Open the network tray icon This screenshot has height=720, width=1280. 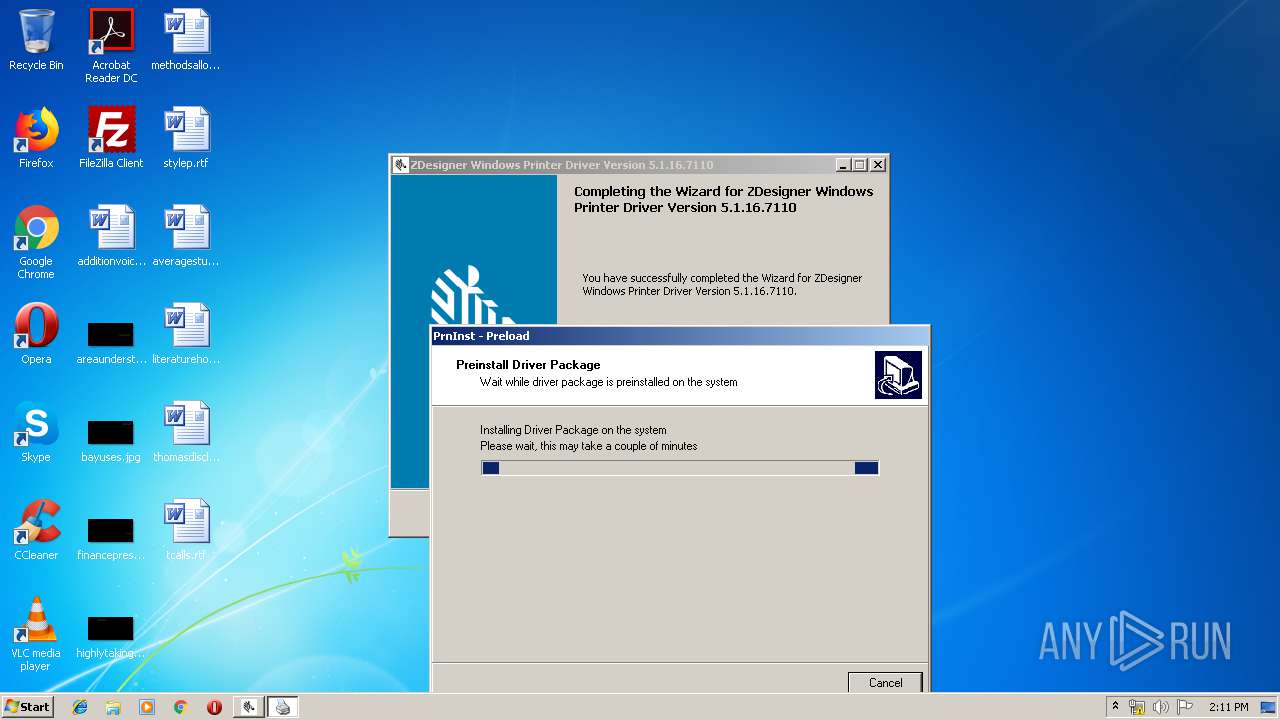(x=1137, y=707)
